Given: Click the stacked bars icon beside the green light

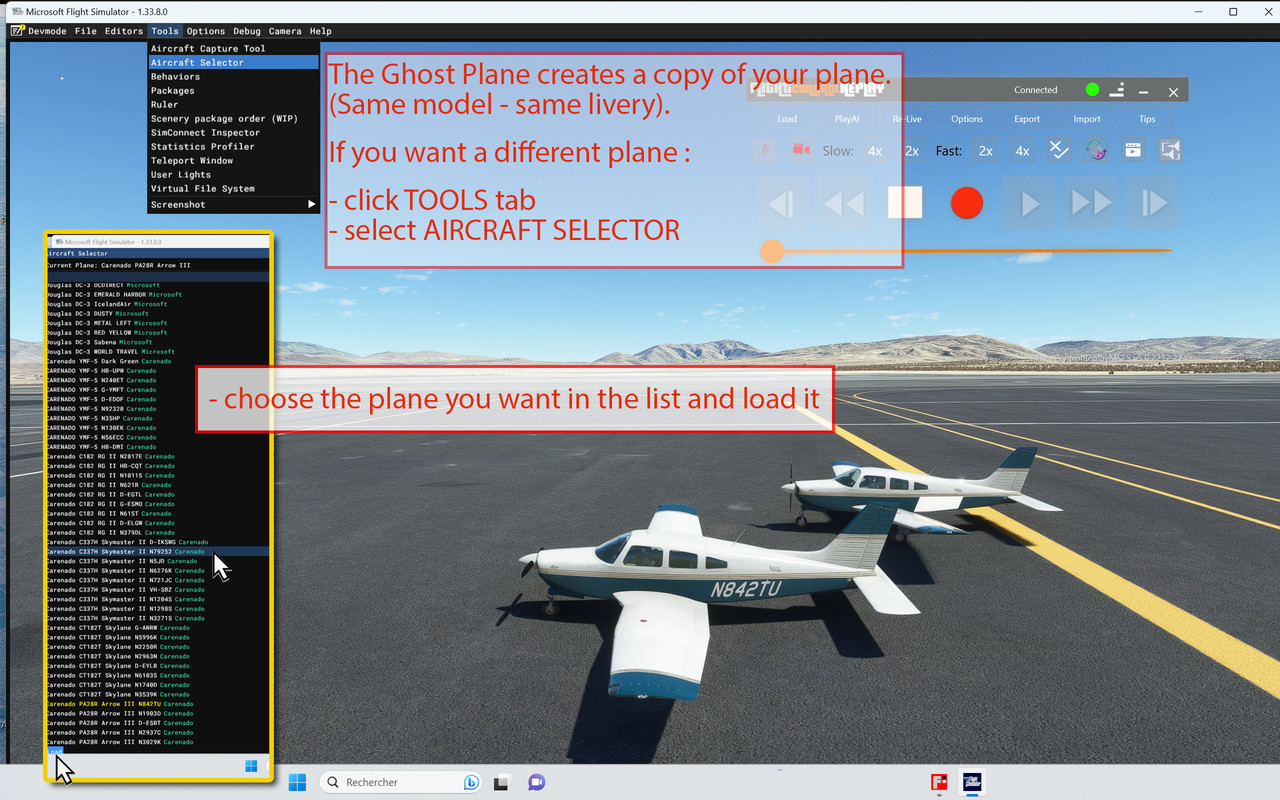Looking at the screenshot, I should tap(1118, 90).
